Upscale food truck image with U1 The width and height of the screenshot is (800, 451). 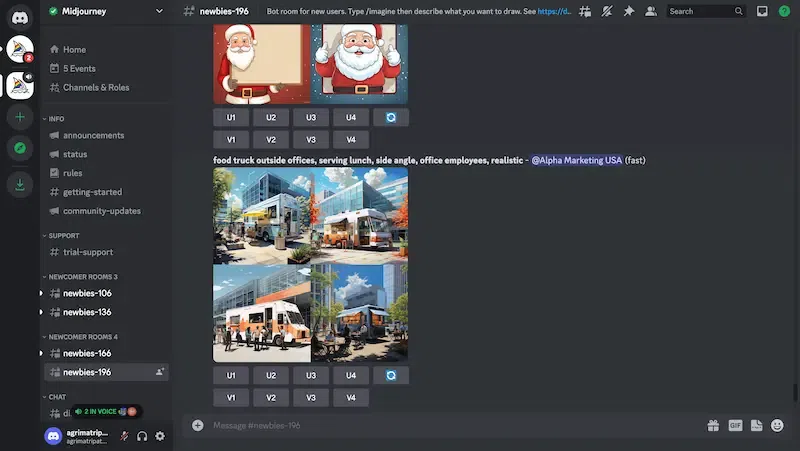(231, 375)
